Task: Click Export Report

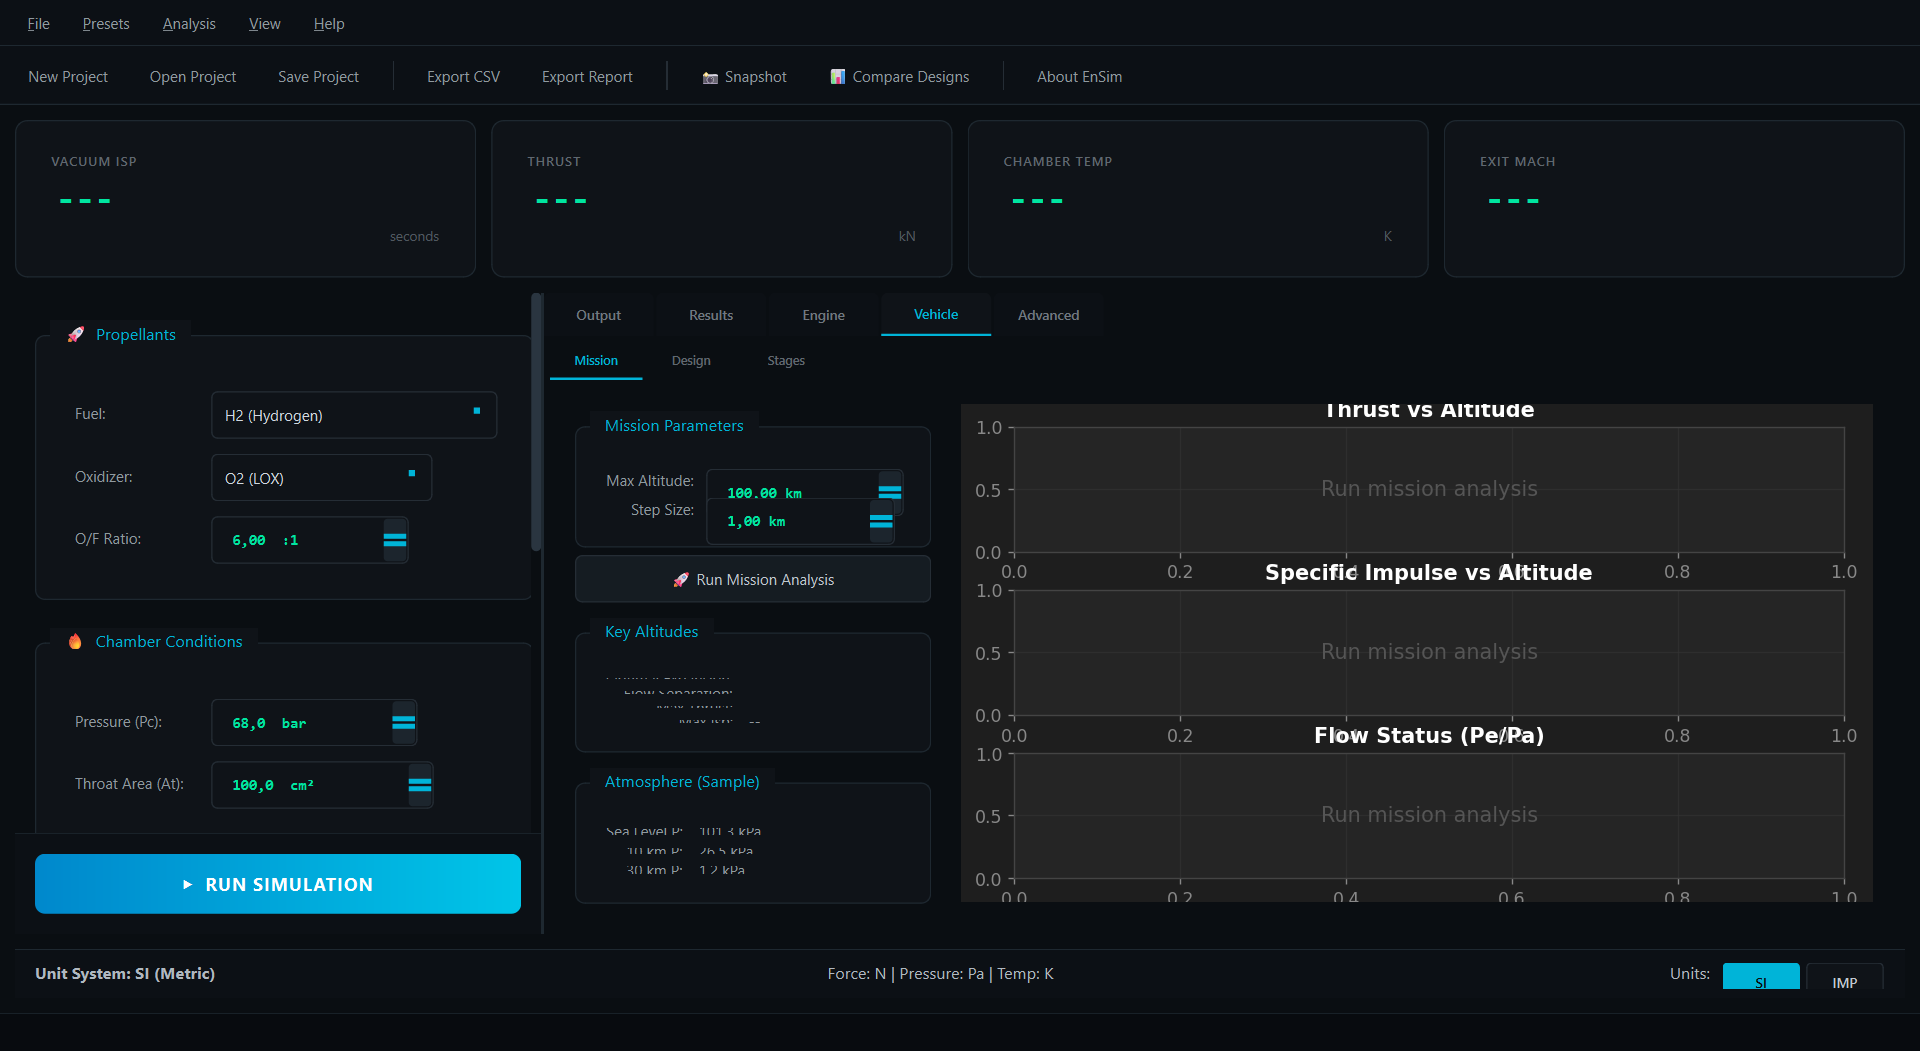Action: click(587, 77)
